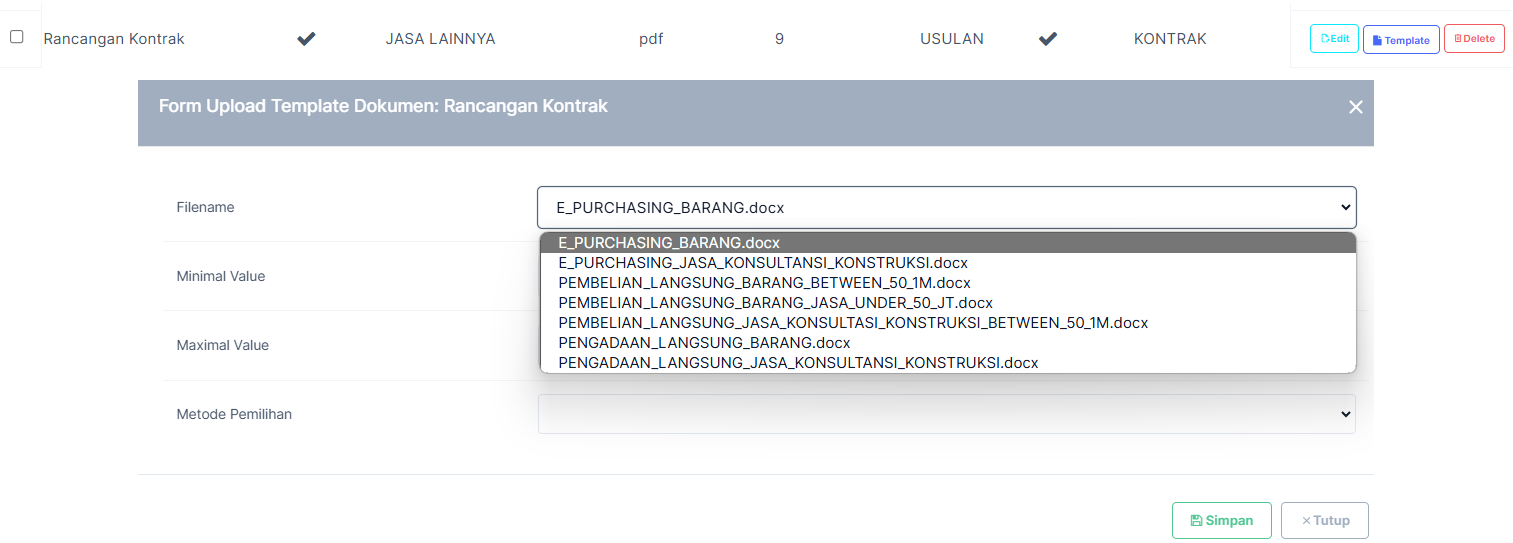Tick the Rancangan Kontrak row checkbox
Viewport: 1513px width, 543px height.
17,37
